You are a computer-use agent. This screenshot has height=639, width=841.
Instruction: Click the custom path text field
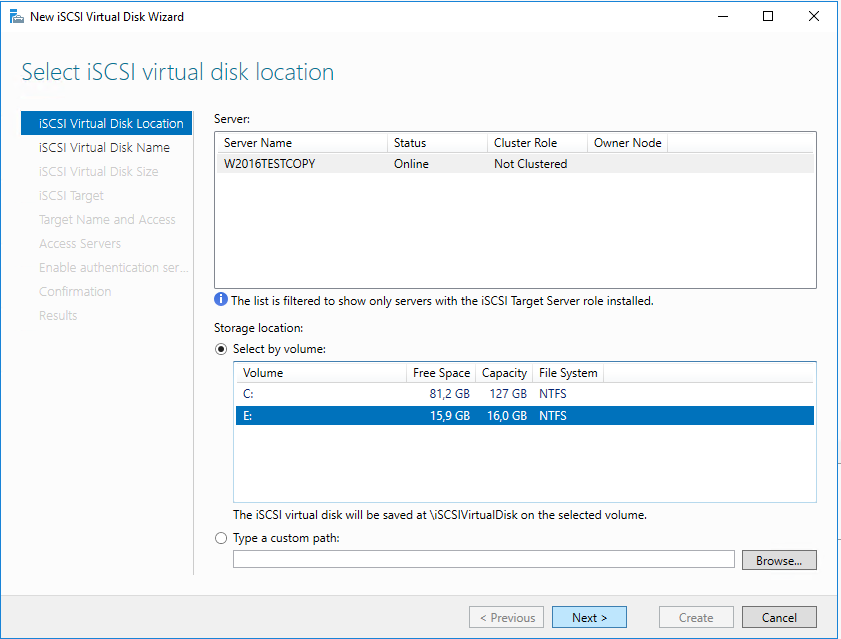[484, 560]
